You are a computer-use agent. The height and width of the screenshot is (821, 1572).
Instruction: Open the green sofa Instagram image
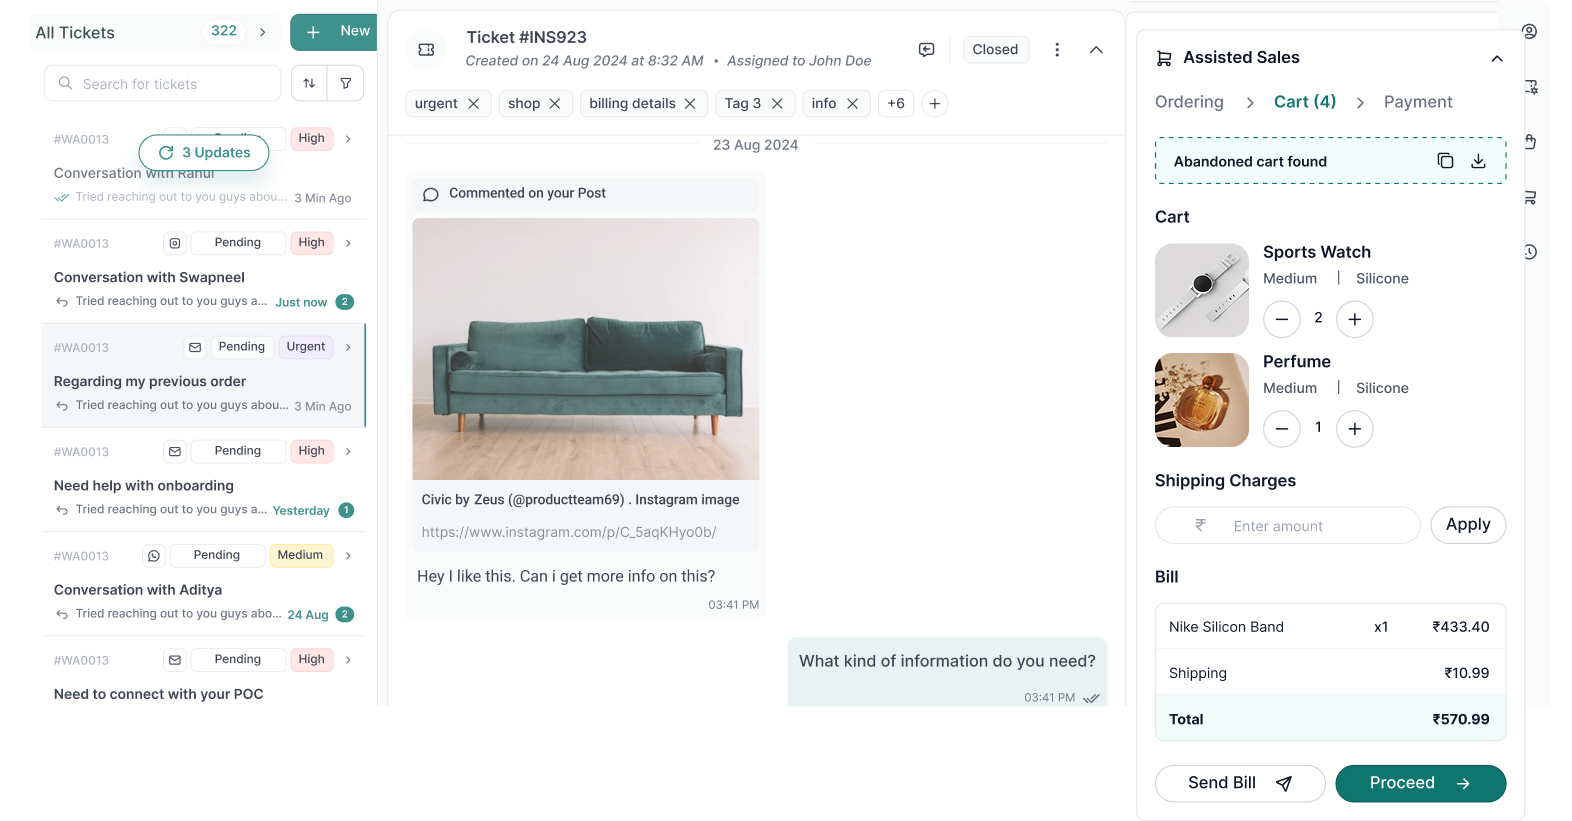click(x=586, y=349)
